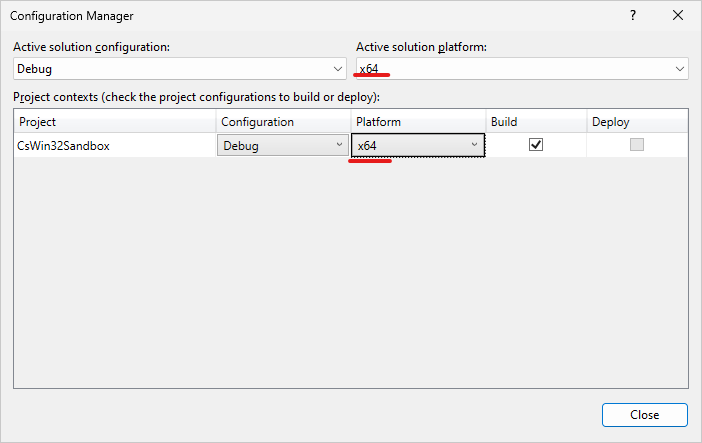Close the dialog with the title bar X
702x443 pixels.
pos(678,16)
